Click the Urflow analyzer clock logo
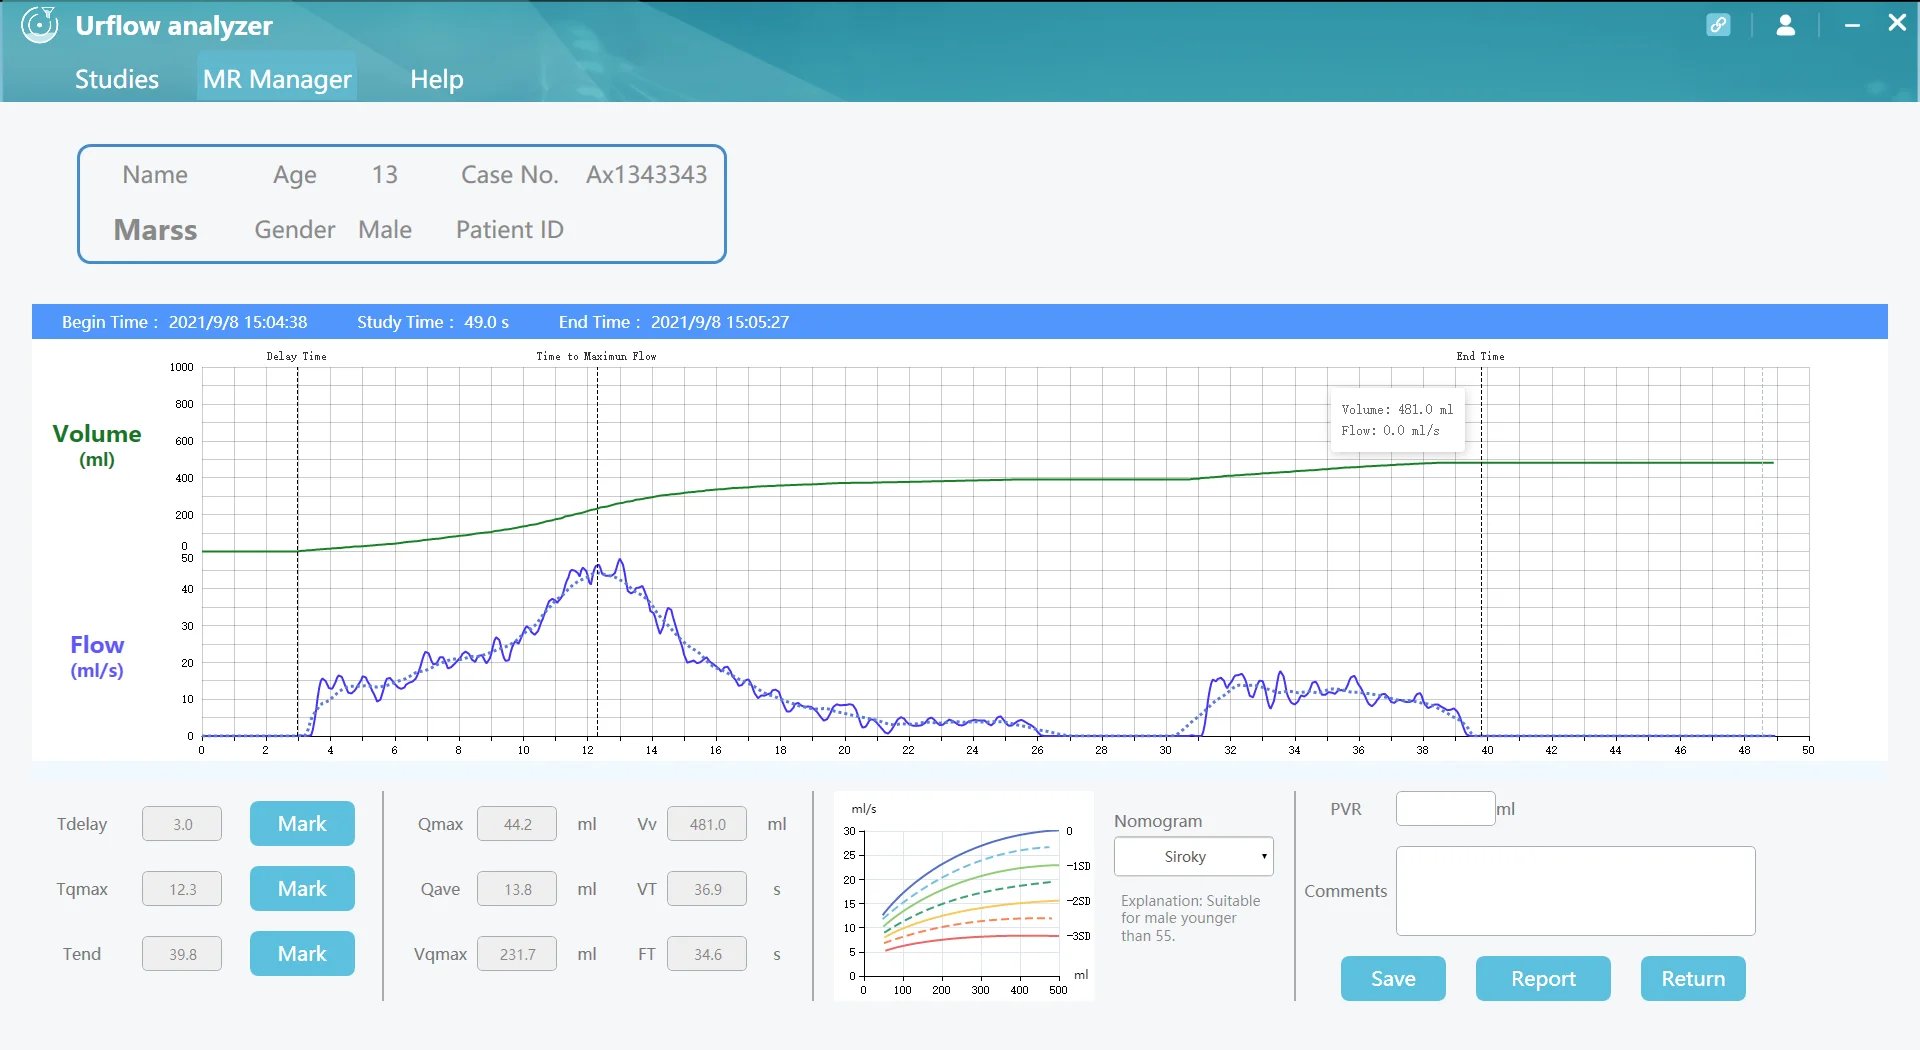 [x=39, y=25]
